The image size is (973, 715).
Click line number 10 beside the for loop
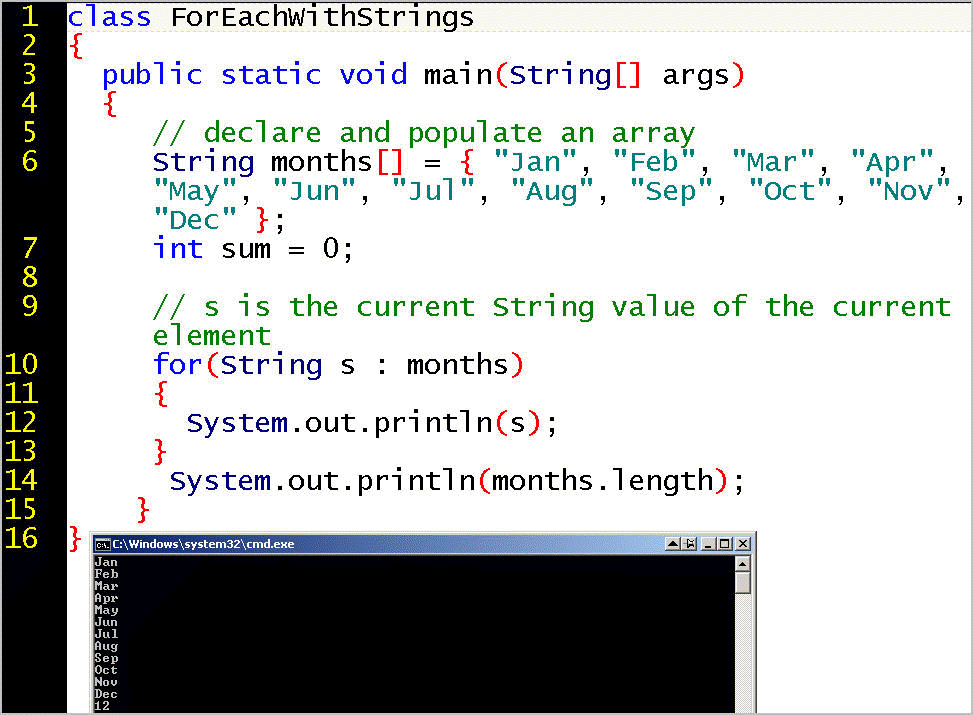[x=22, y=365]
